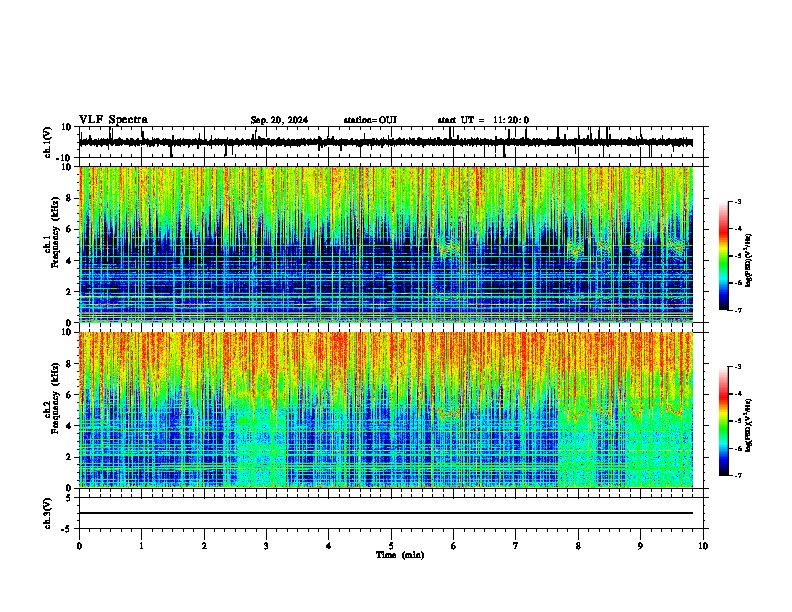
Task: Click the ch.1 spectrogram panel
Action: pos(386,244)
